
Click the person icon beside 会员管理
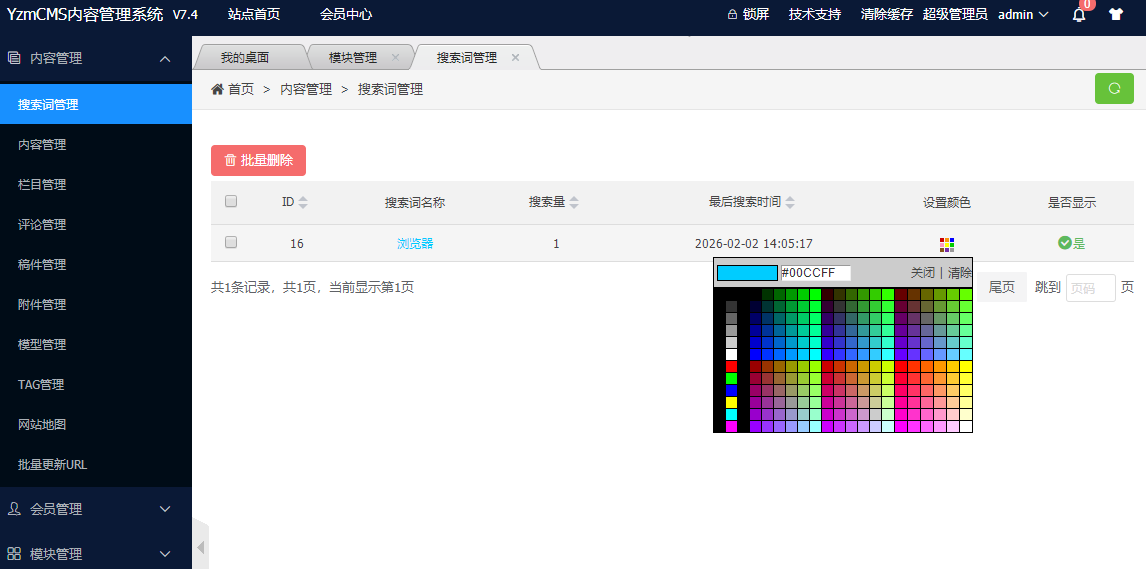click(14, 508)
